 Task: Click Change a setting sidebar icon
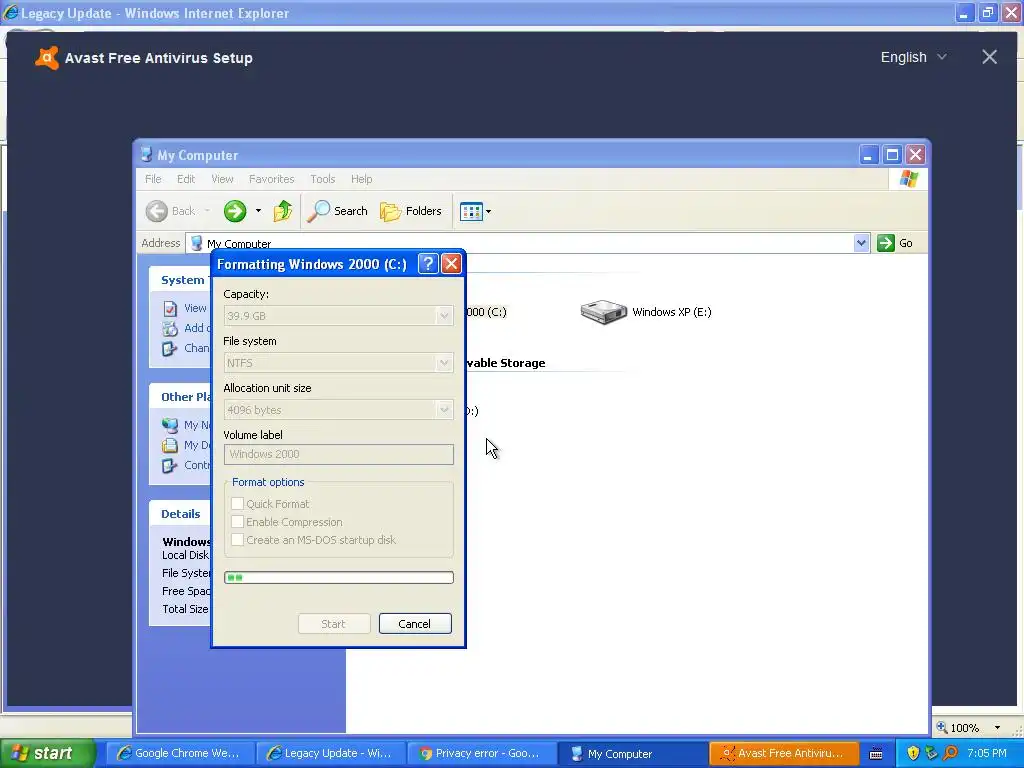tap(170, 349)
